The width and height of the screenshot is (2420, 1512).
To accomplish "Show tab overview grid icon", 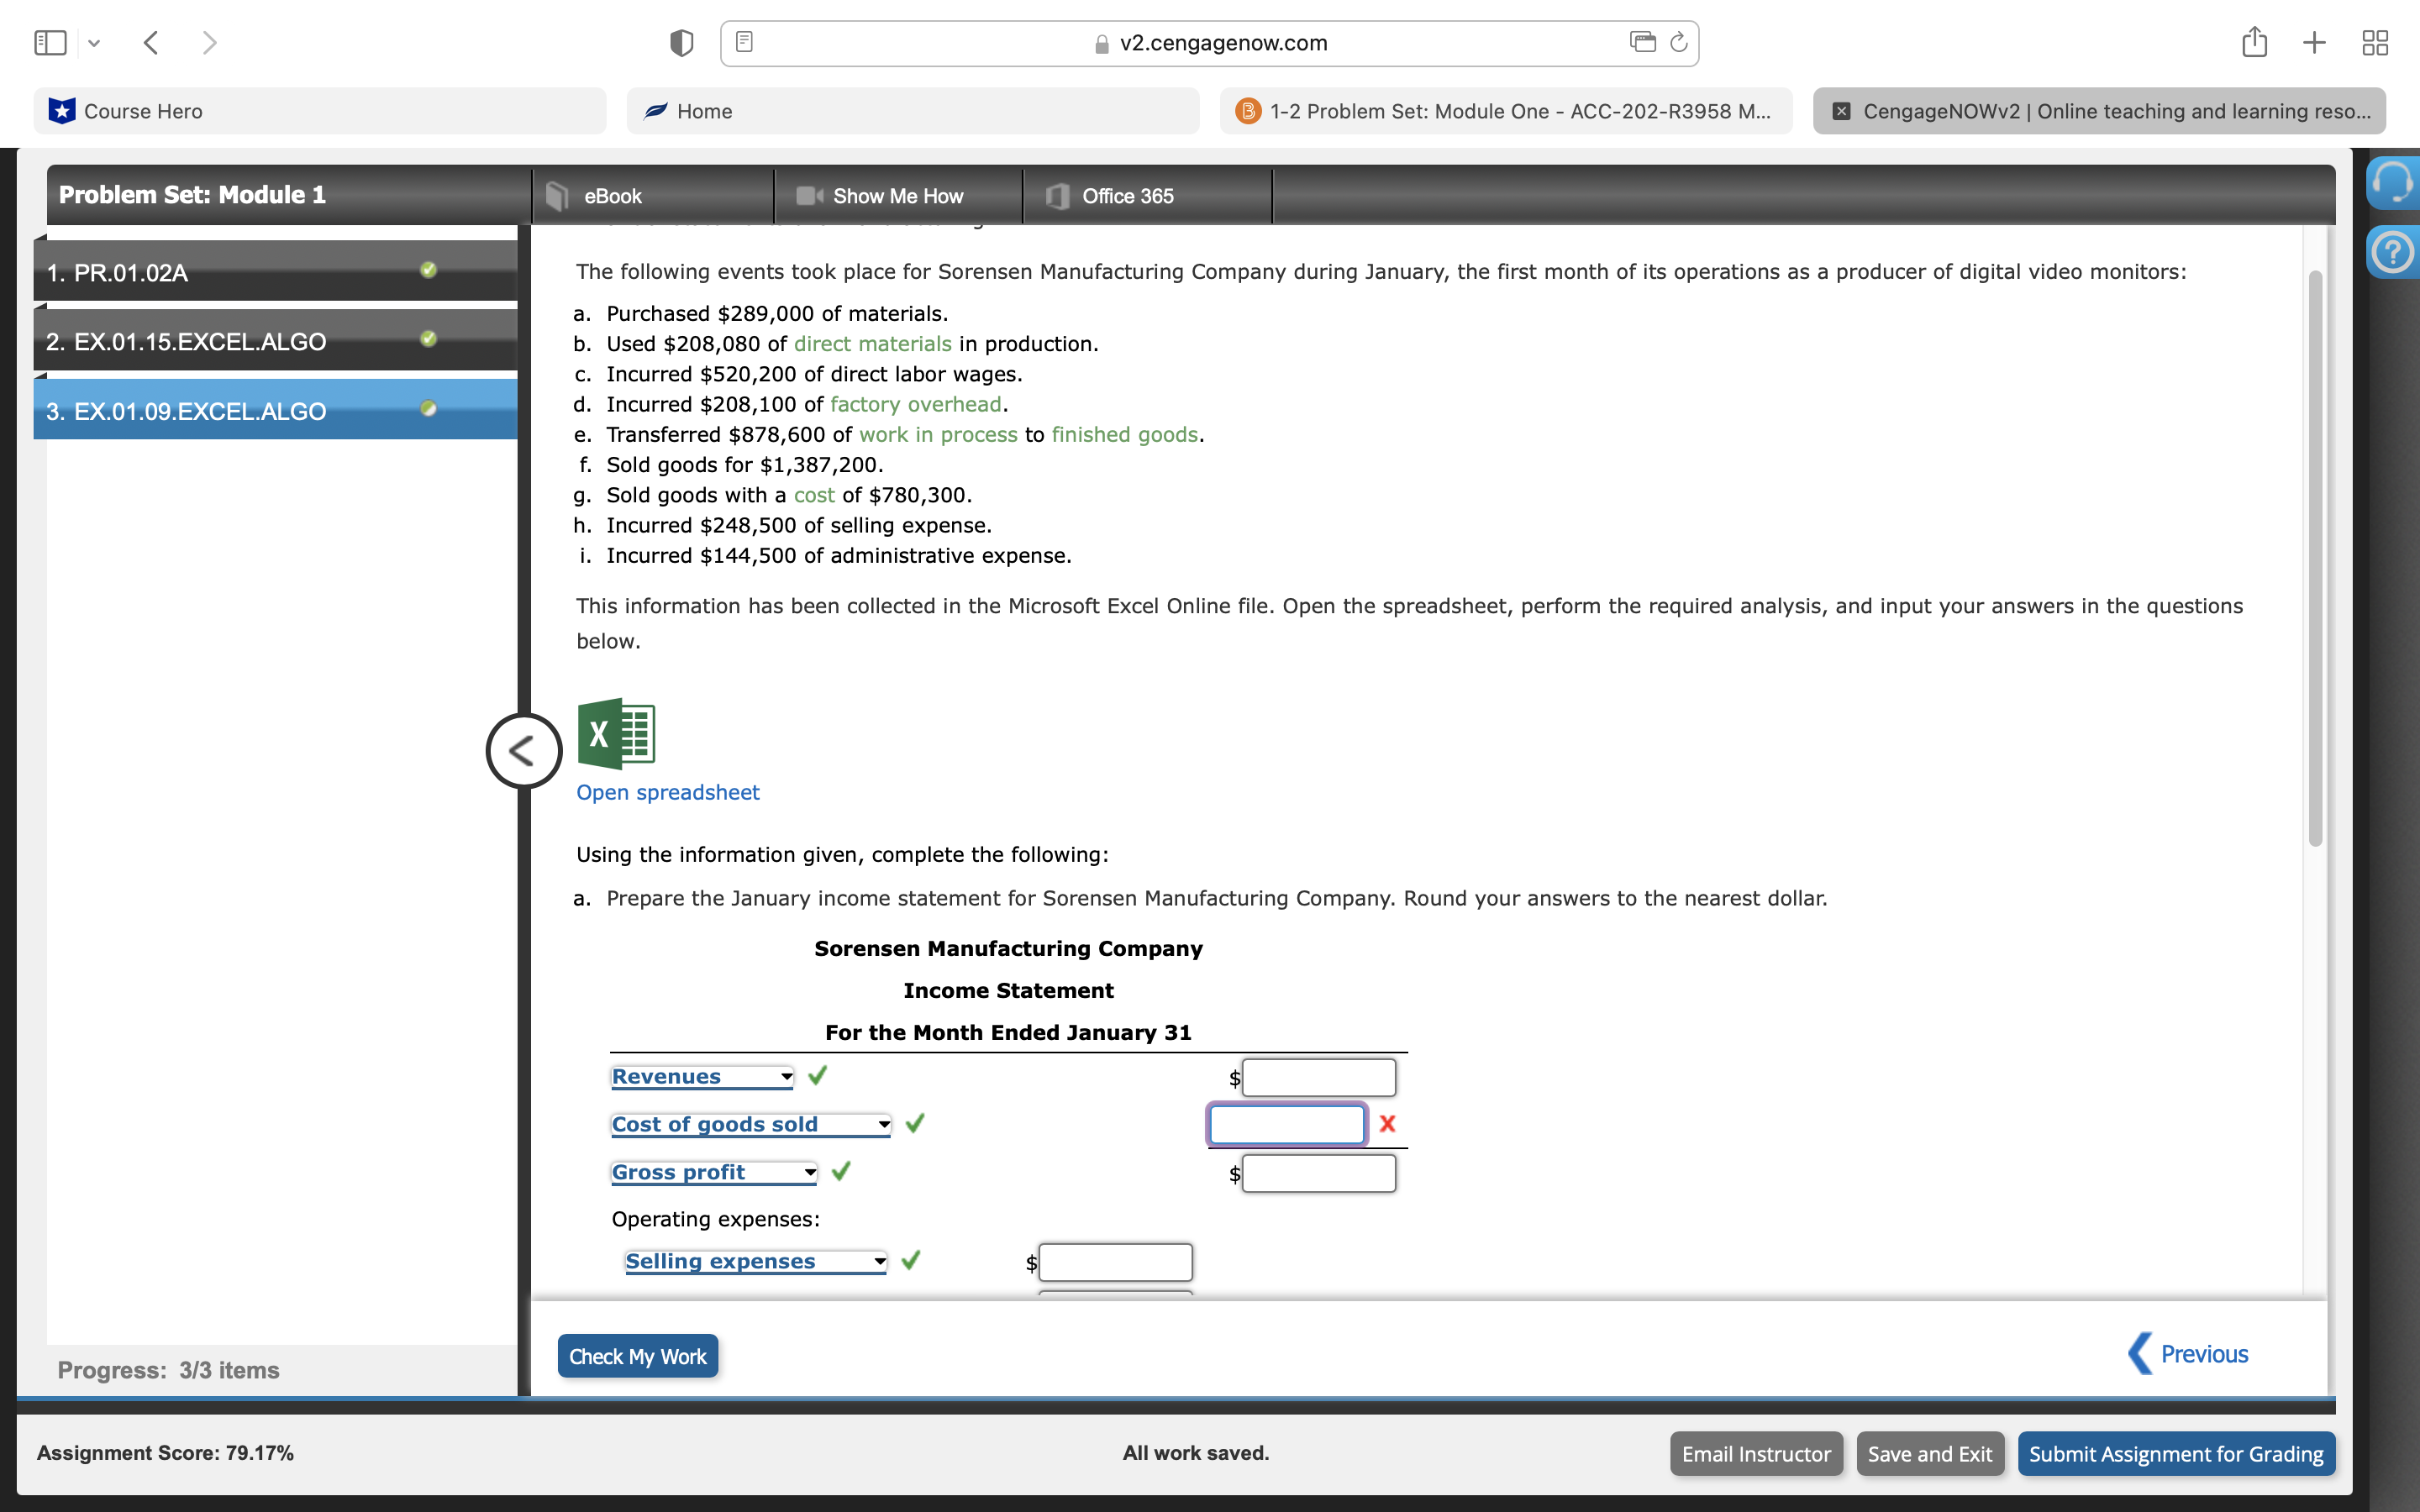I will (2374, 43).
